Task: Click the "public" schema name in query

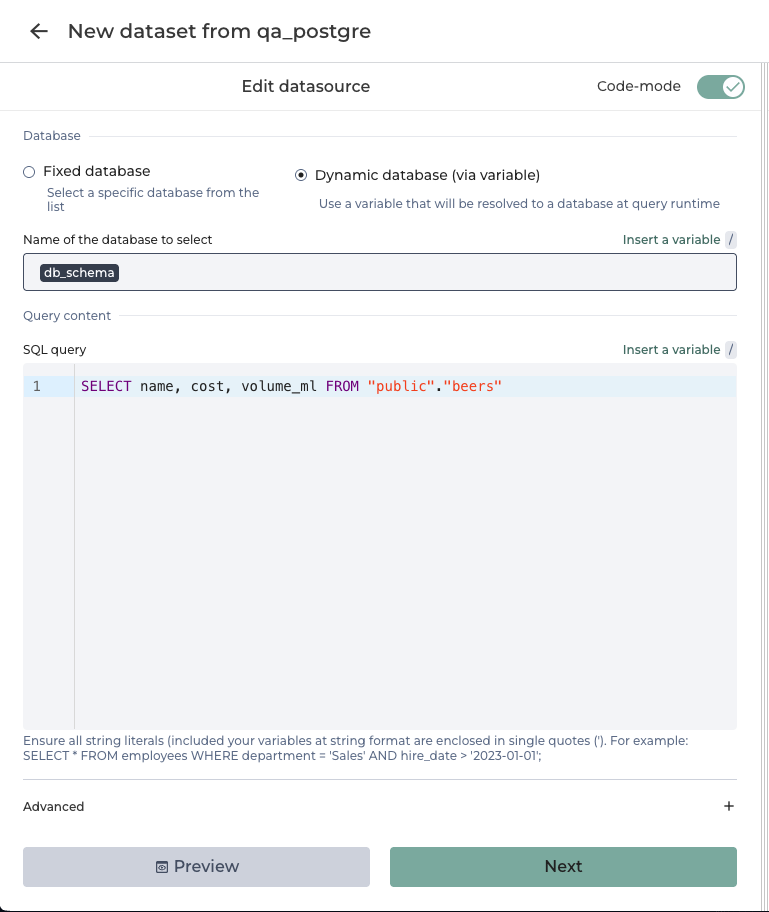Action: 401,386
